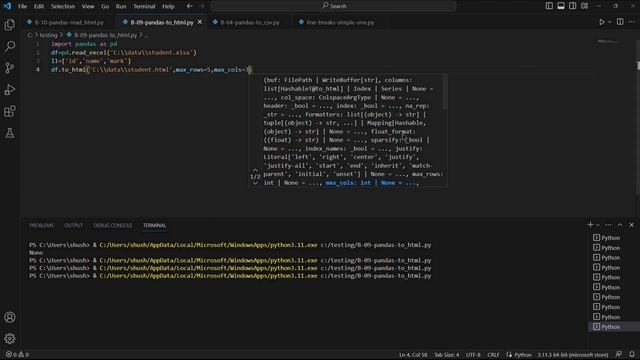The image size is (640, 360).
Task: Go to line via Ln 4, Col 58
Action: (413, 354)
